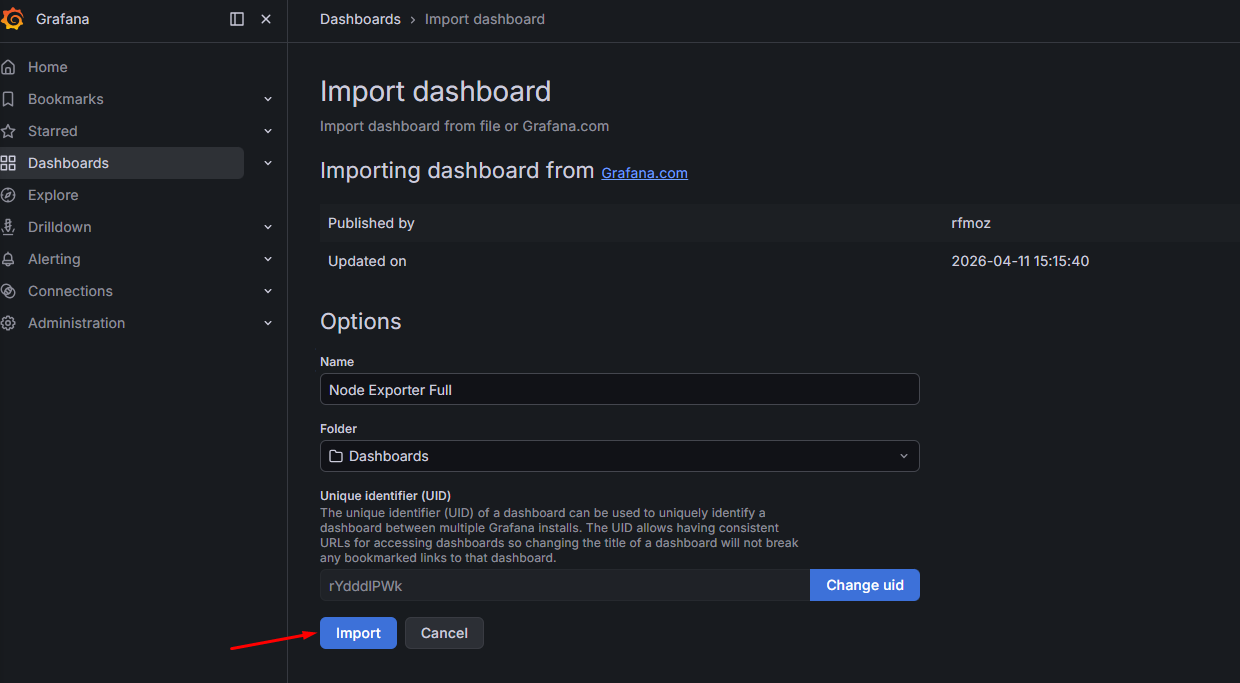Viewport: 1240px width, 683px height.
Task: Click the Administration gear icon
Action: [x=8, y=323]
